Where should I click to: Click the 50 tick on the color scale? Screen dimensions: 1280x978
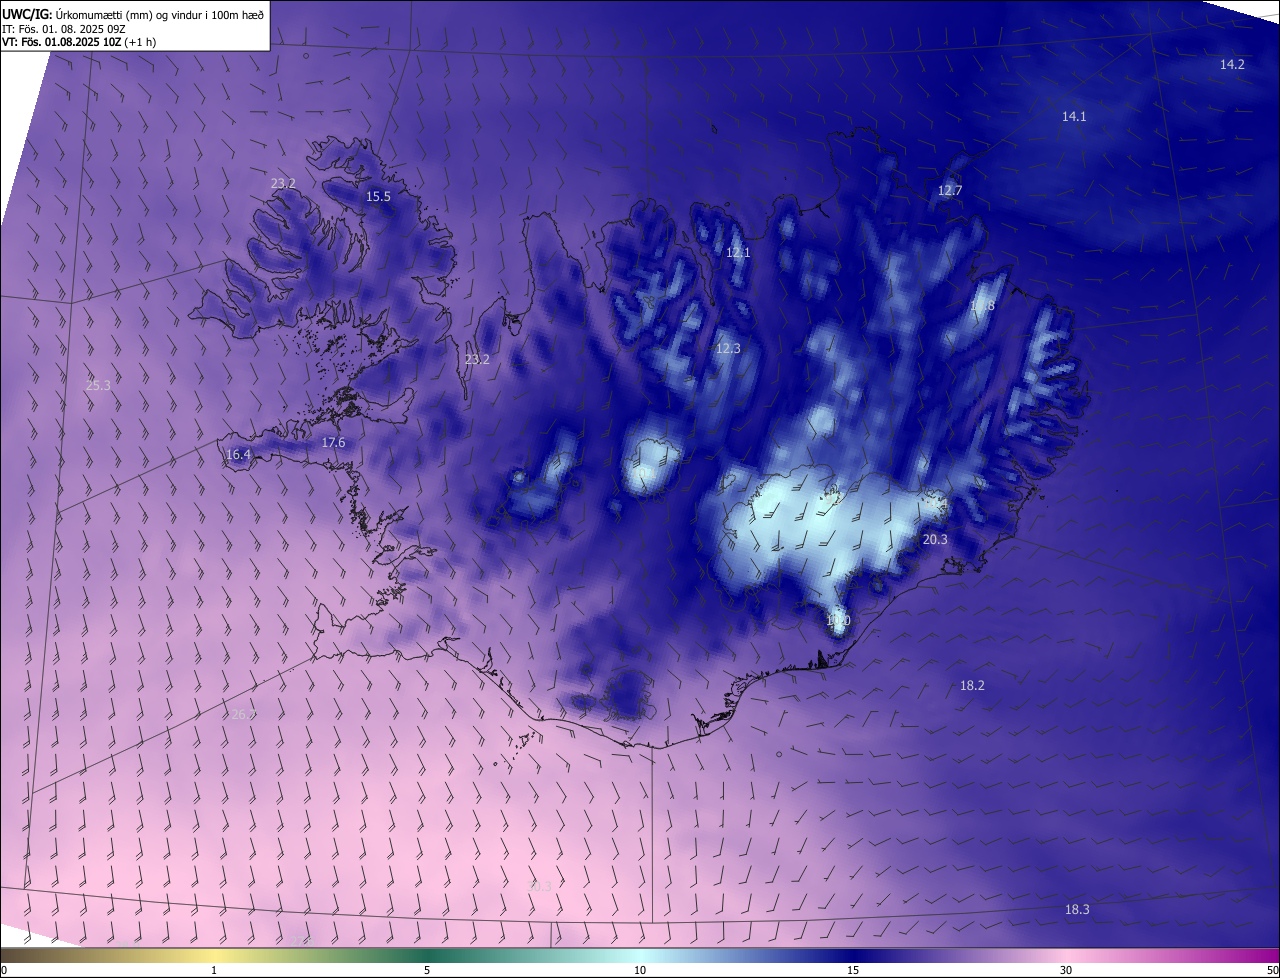pyautogui.click(x=1272, y=971)
